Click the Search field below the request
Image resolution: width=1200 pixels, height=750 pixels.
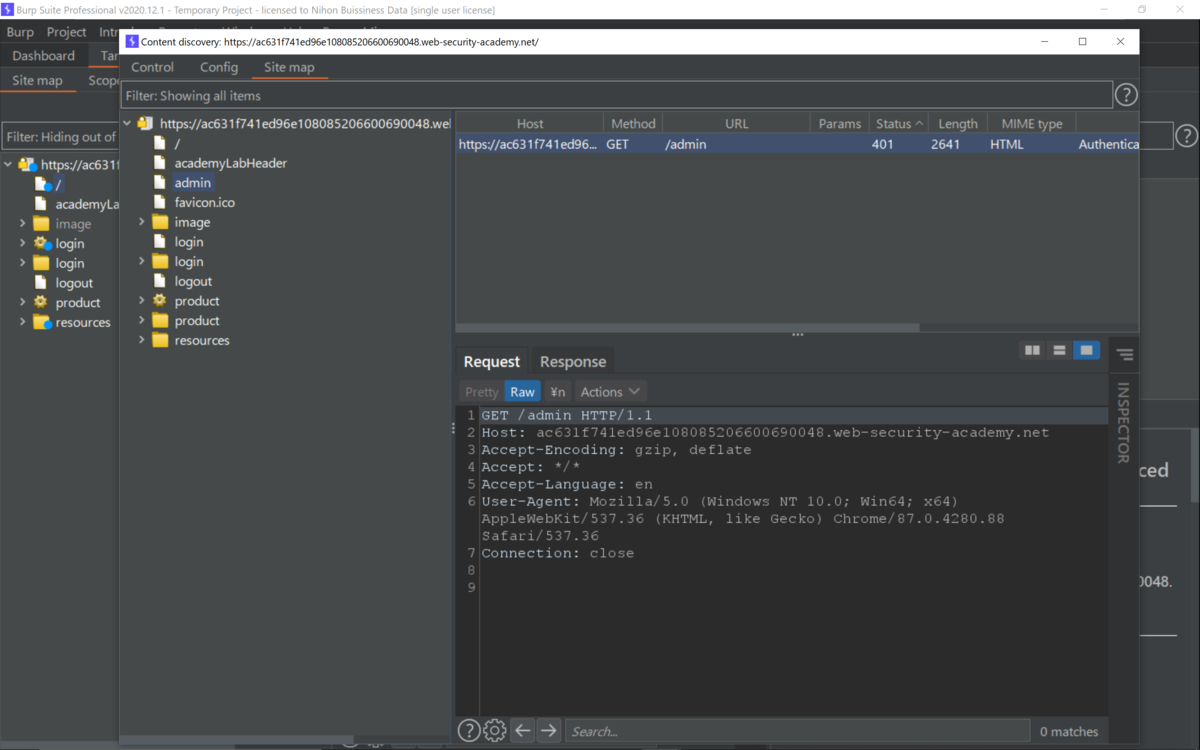[797, 731]
